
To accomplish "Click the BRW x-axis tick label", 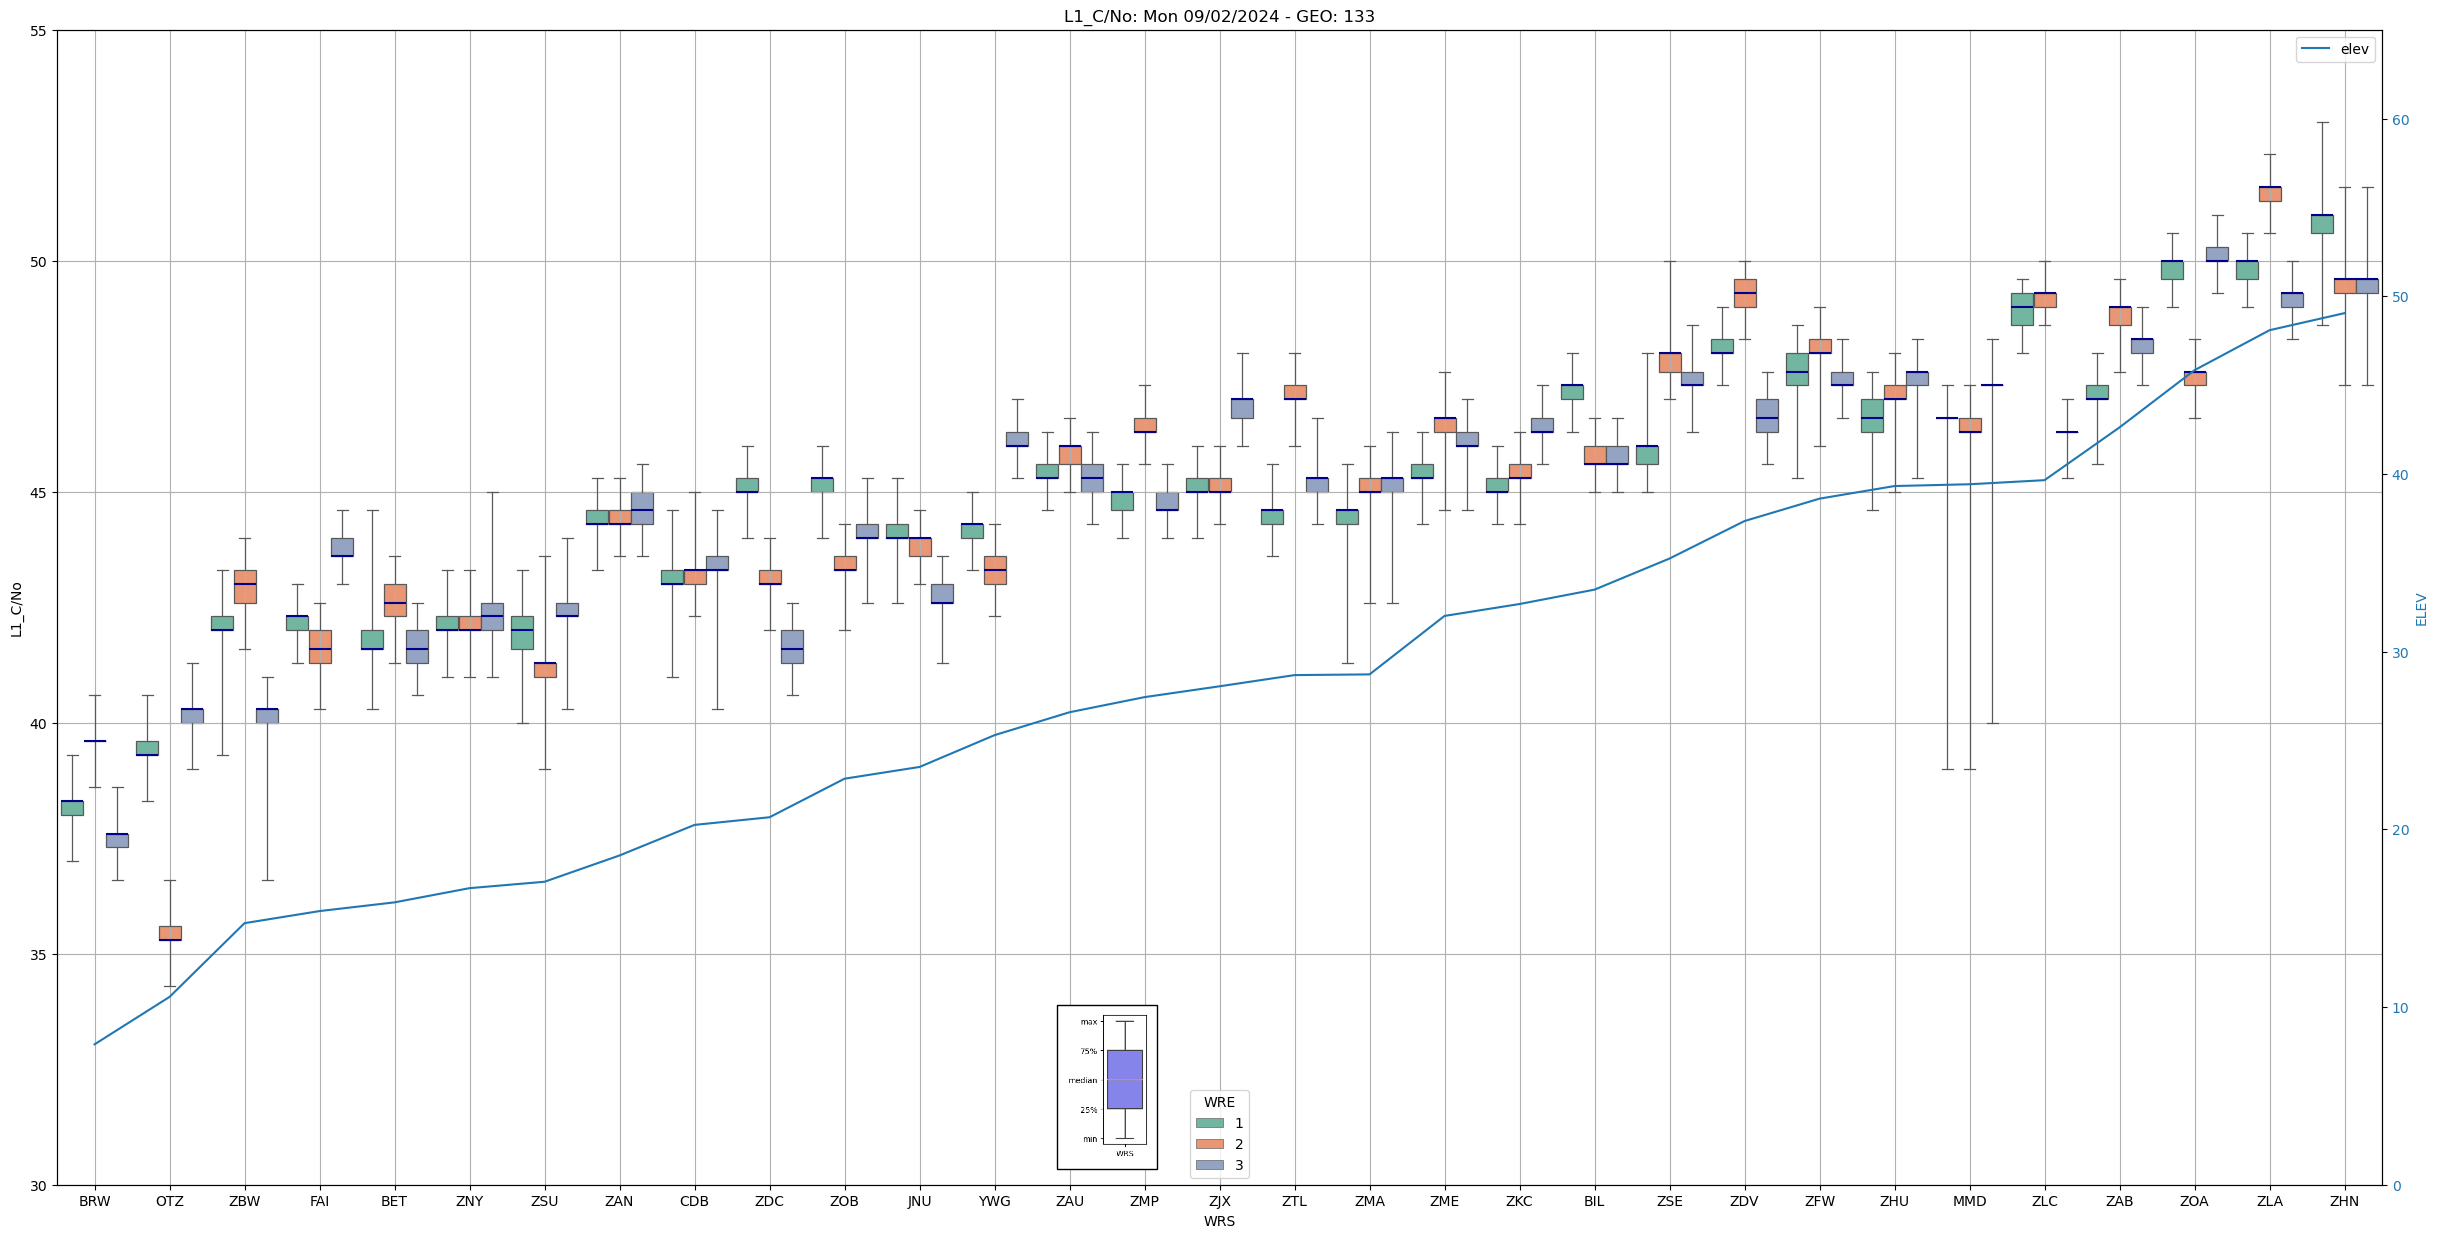I will pyautogui.click(x=95, y=1201).
